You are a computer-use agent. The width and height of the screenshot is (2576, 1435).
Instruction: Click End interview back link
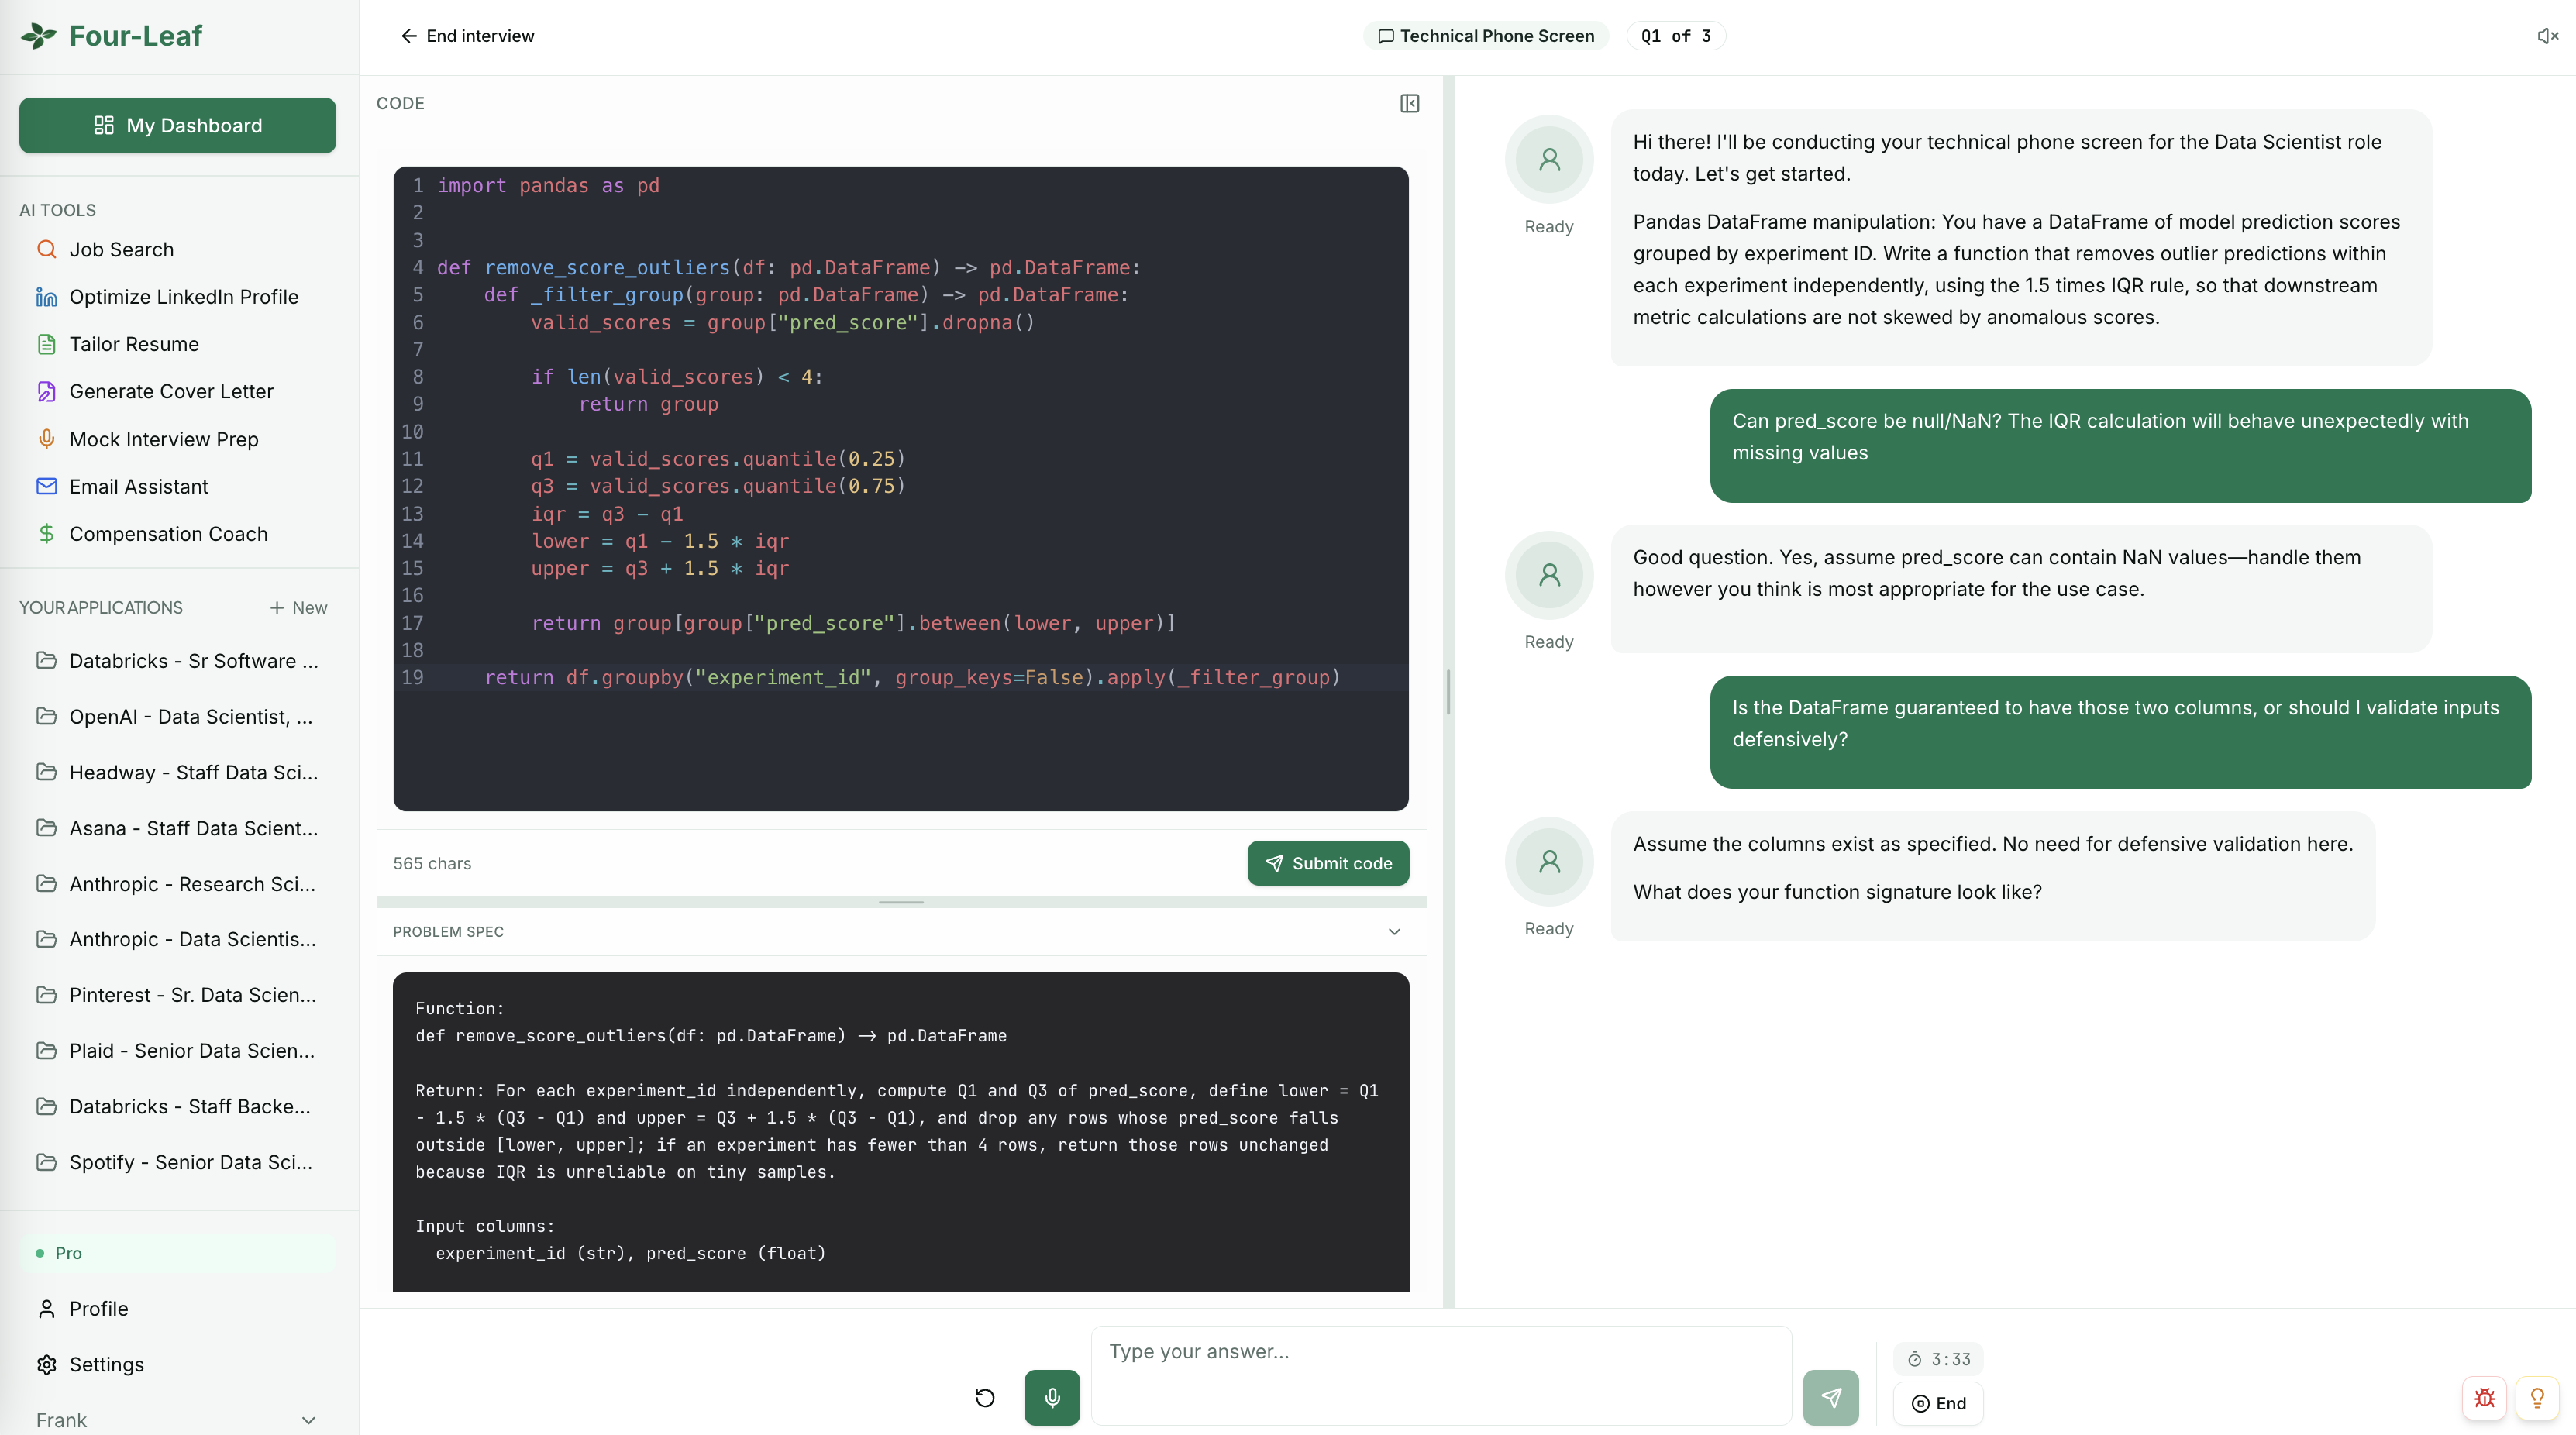(467, 36)
